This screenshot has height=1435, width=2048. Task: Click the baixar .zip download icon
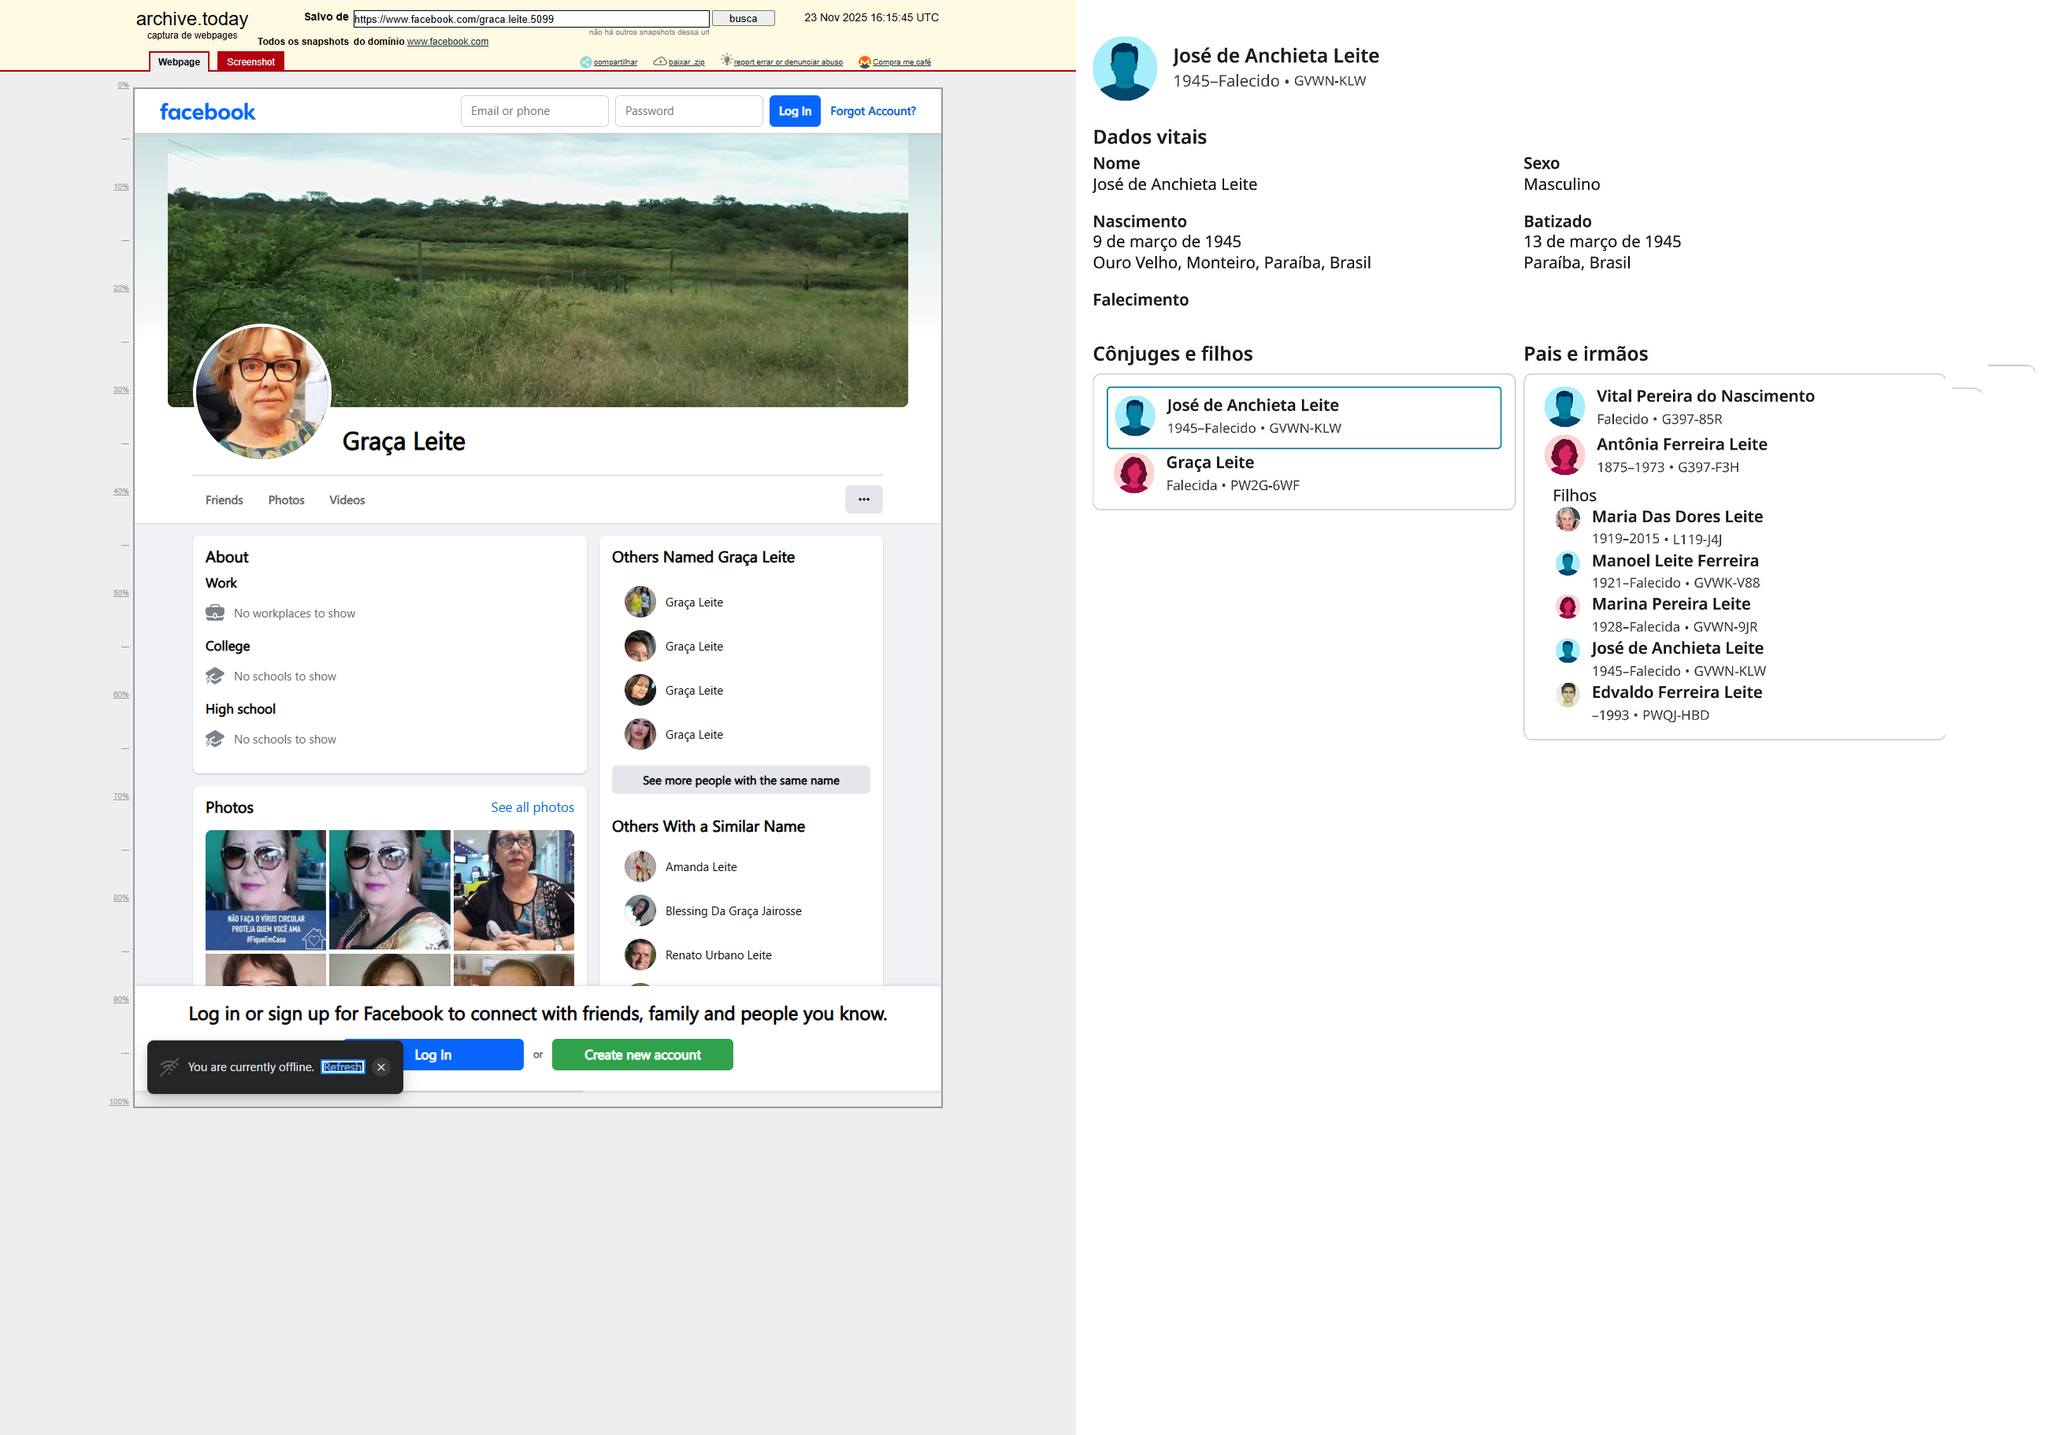[660, 62]
